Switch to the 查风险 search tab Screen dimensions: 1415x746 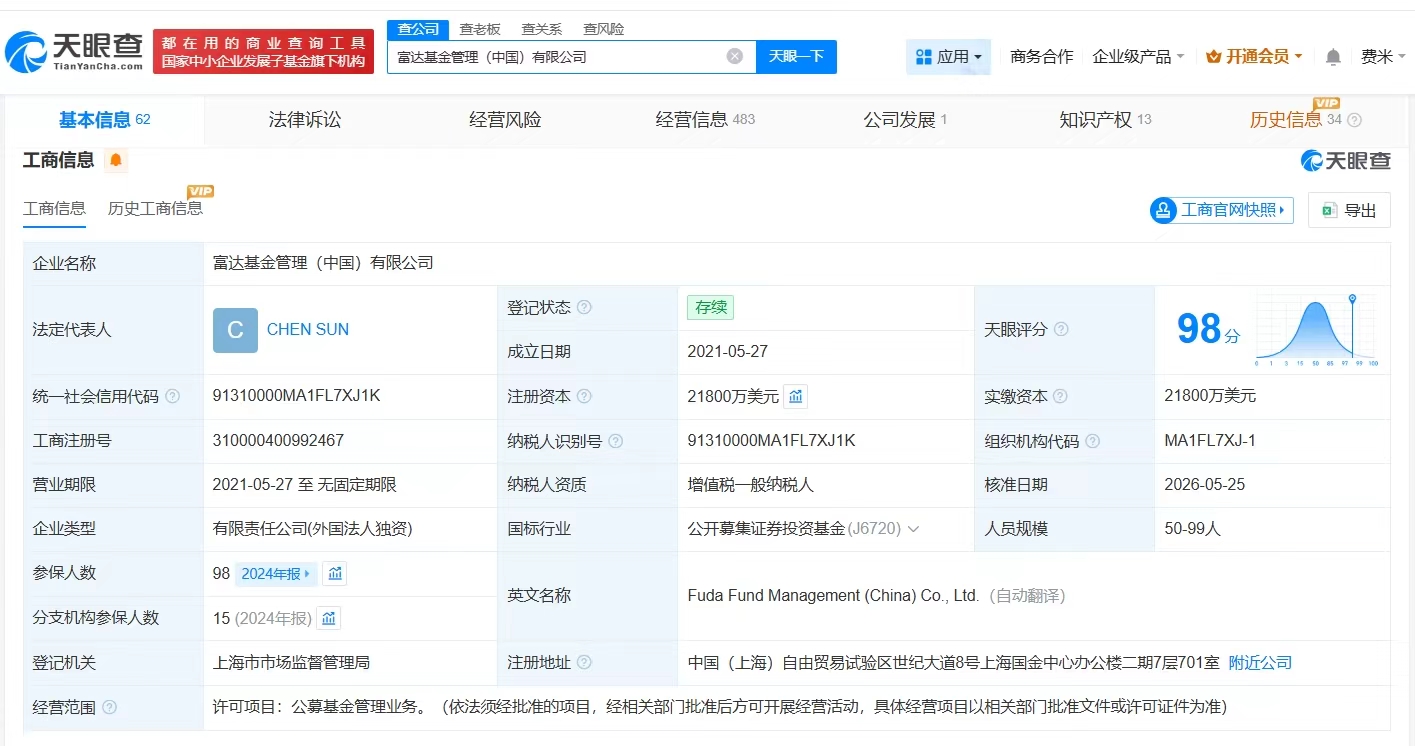604,29
